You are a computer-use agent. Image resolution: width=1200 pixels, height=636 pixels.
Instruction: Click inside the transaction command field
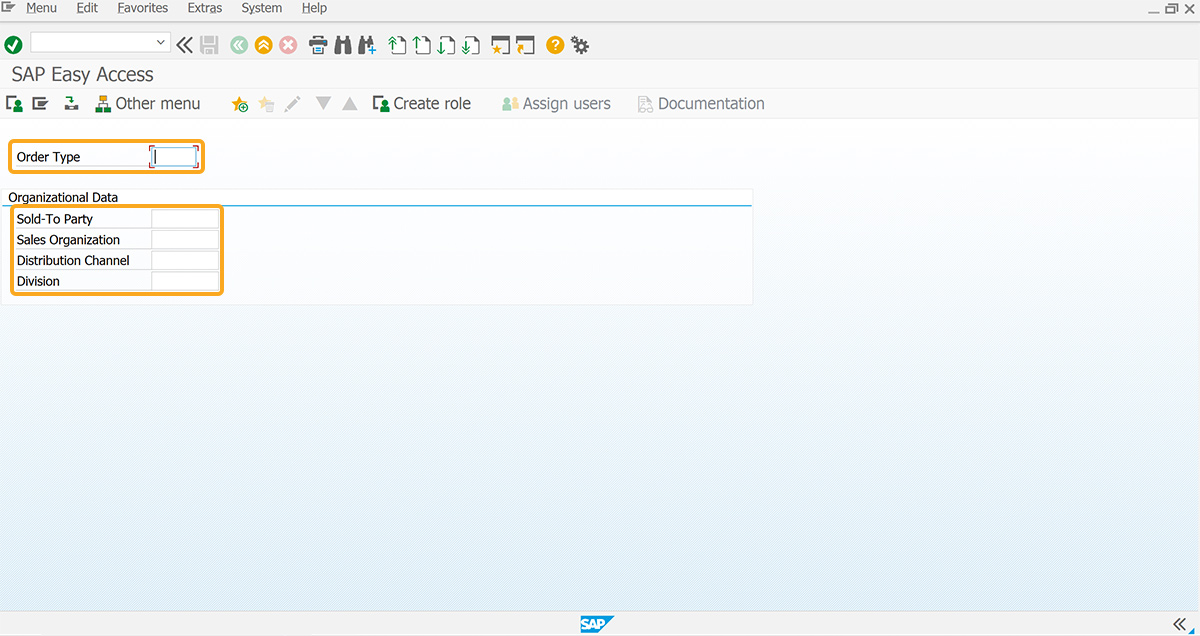(x=92, y=43)
